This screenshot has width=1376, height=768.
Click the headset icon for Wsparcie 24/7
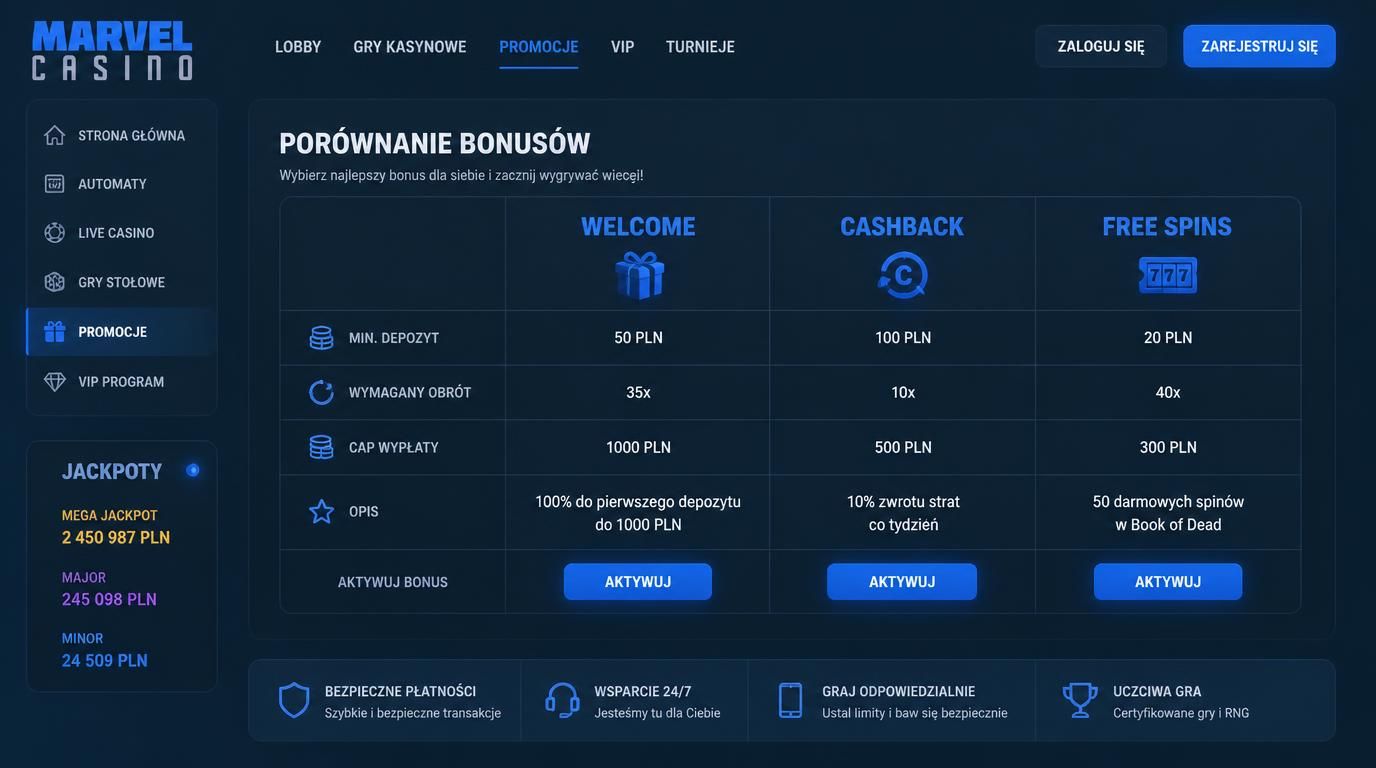(563, 700)
